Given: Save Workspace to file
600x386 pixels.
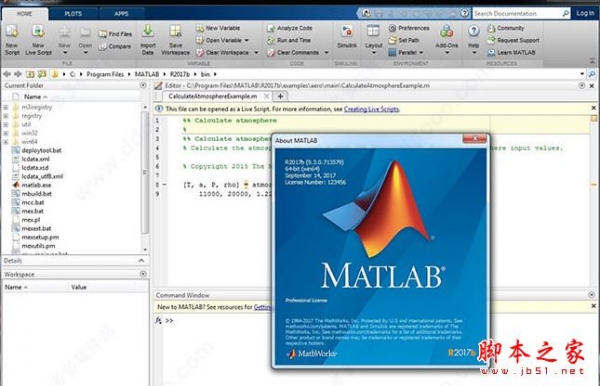Looking at the screenshot, I should coord(175,40).
